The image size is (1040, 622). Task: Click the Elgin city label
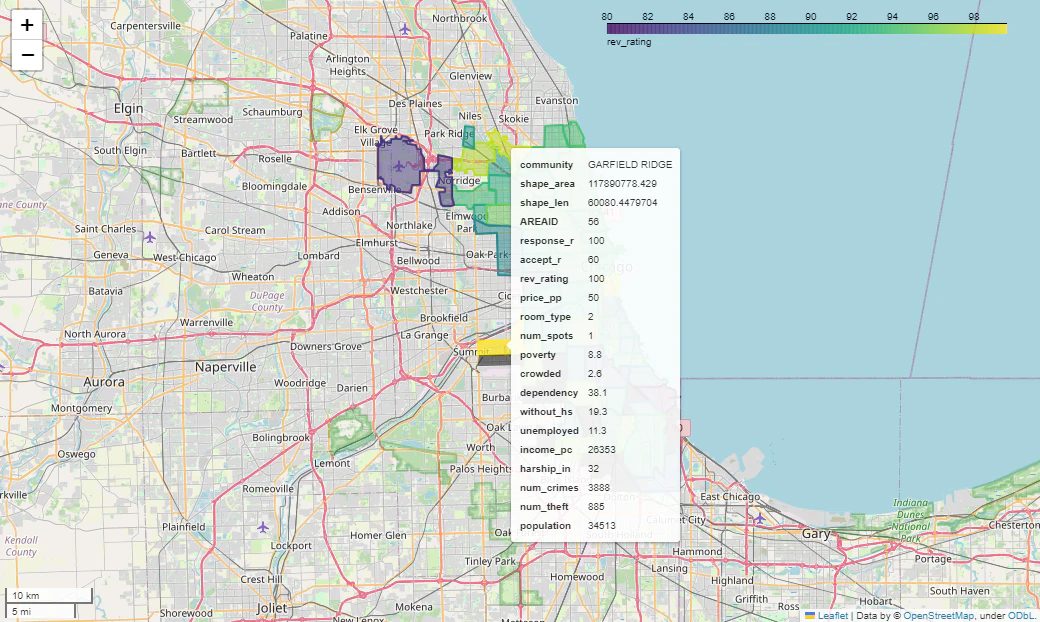tap(128, 108)
